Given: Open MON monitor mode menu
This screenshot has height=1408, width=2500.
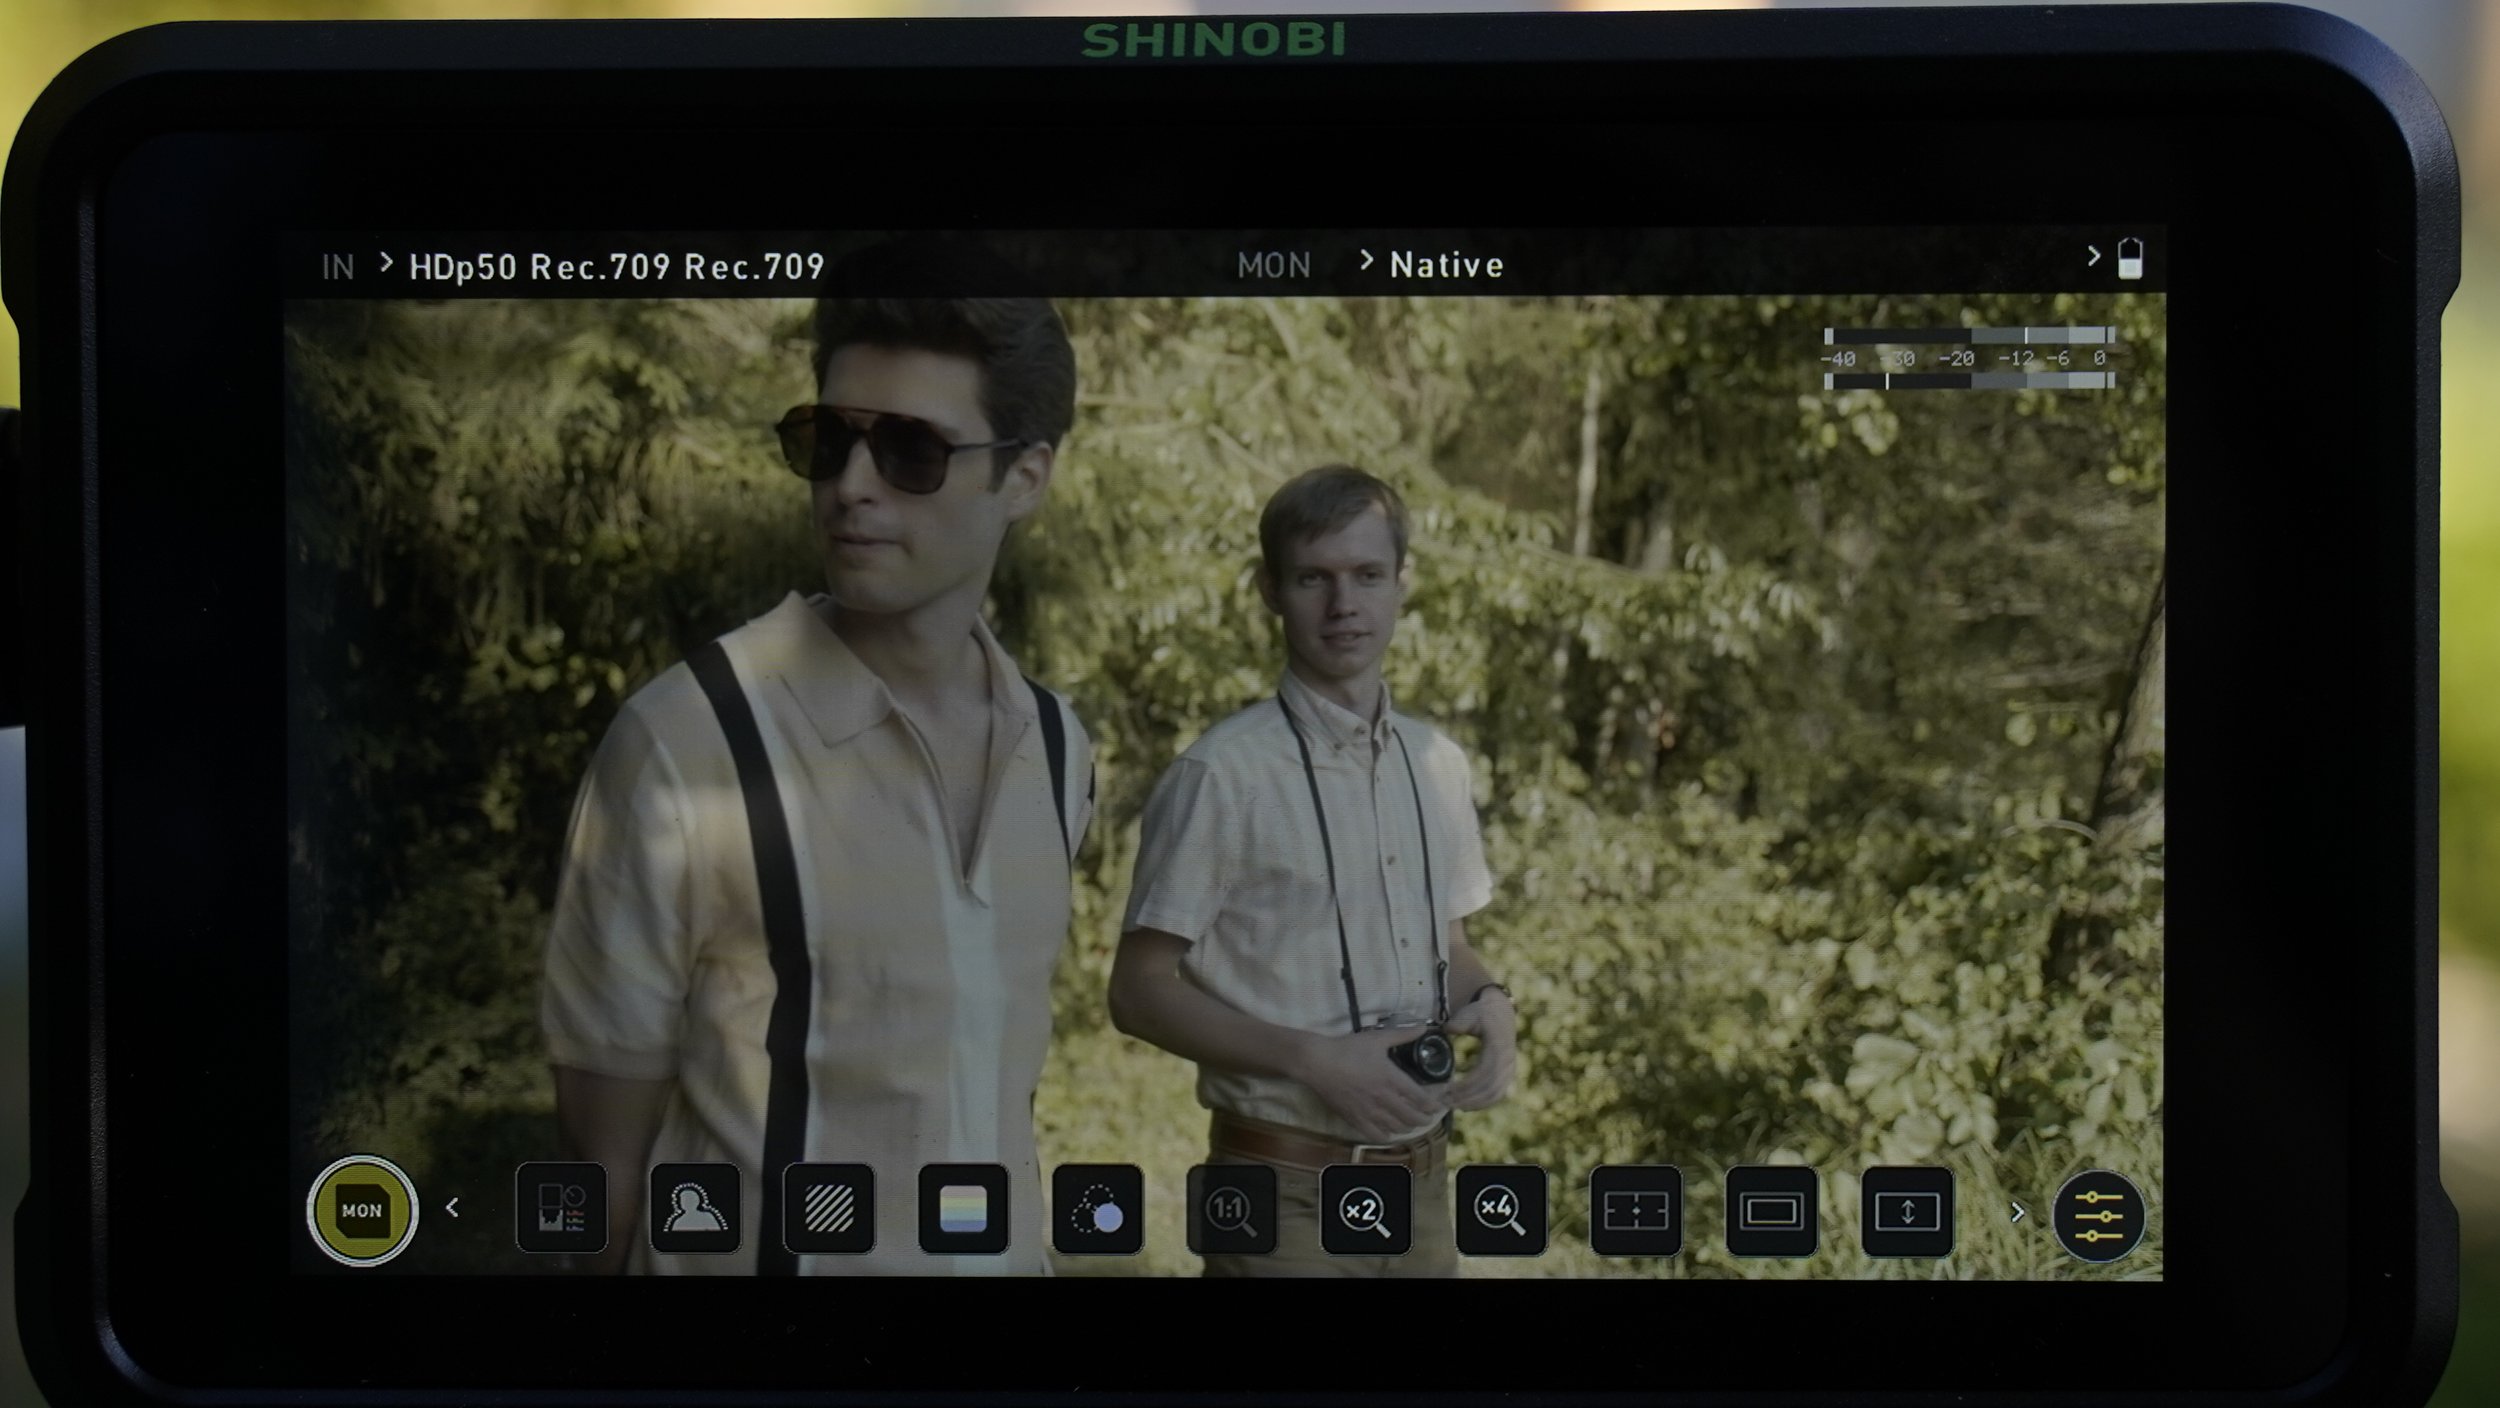Looking at the screenshot, I should tap(1273, 265).
